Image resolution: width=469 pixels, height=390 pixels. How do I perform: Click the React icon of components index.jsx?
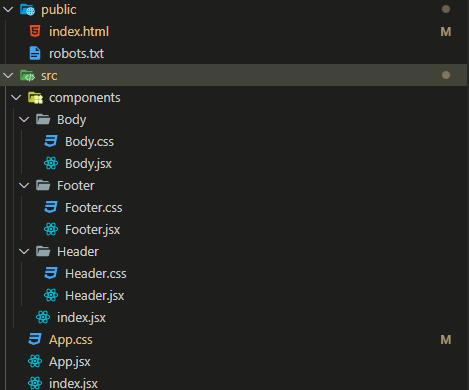pos(43,317)
